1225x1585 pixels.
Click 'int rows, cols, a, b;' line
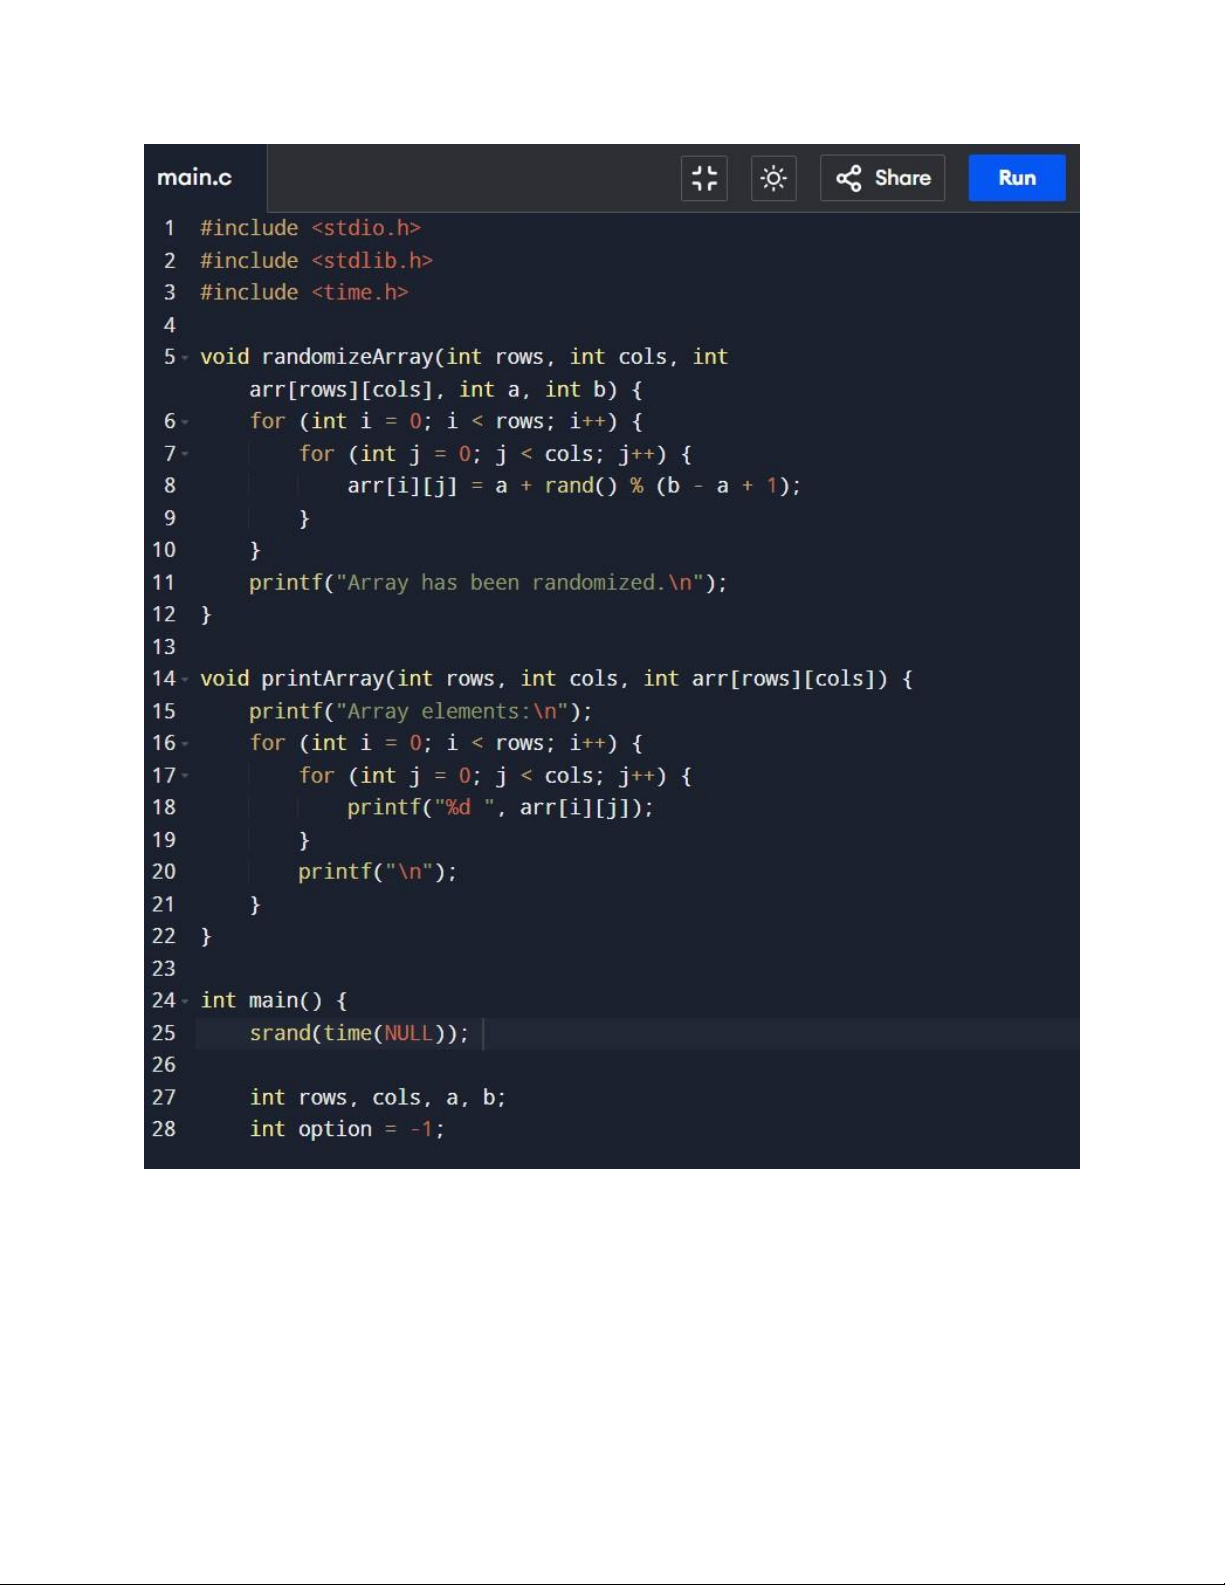coord(378,1098)
